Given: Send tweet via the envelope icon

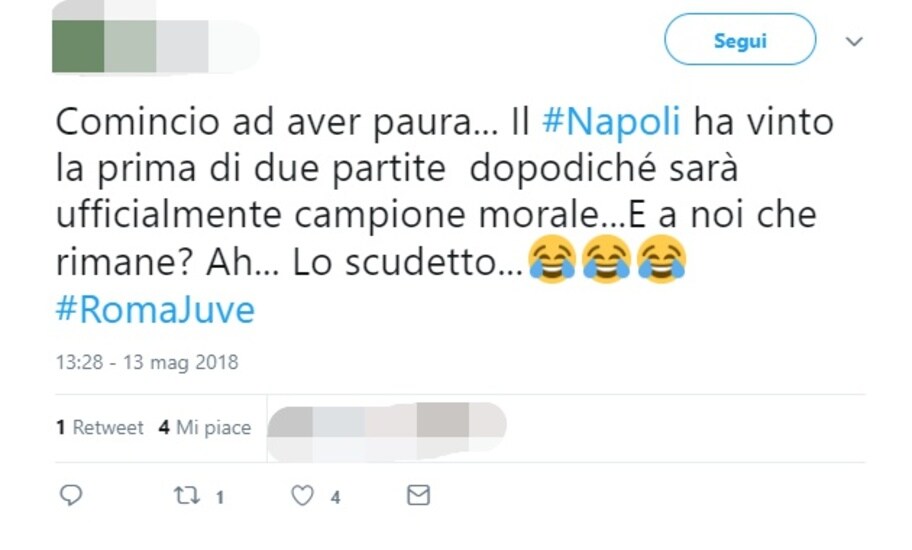Looking at the screenshot, I should [x=418, y=495].
